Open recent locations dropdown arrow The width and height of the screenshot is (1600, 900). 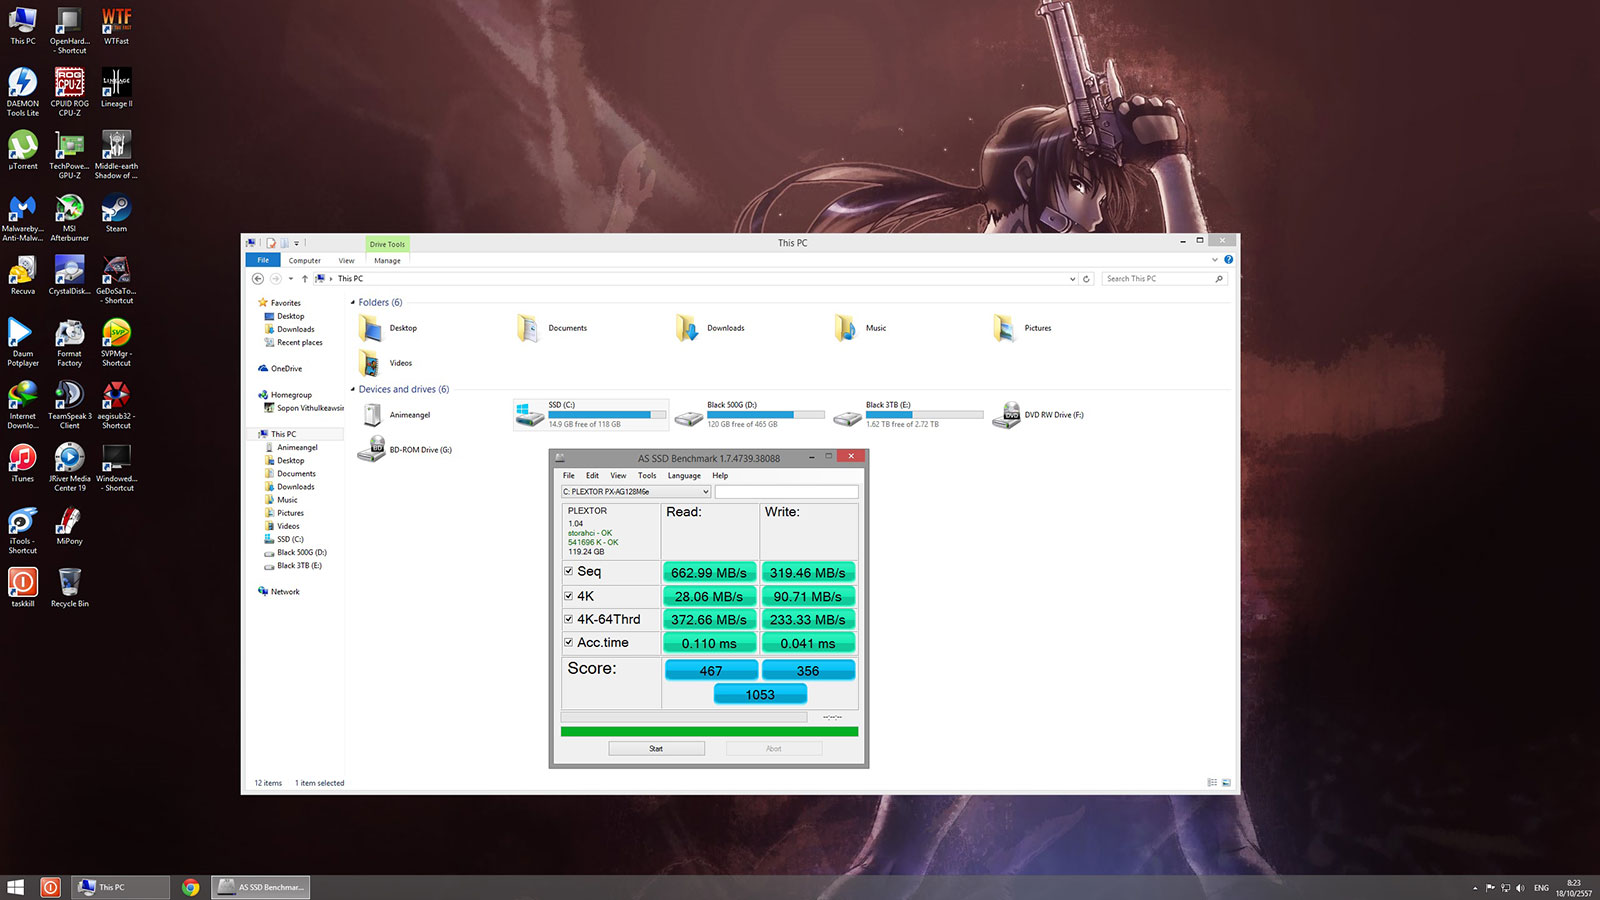click(290, 279)
